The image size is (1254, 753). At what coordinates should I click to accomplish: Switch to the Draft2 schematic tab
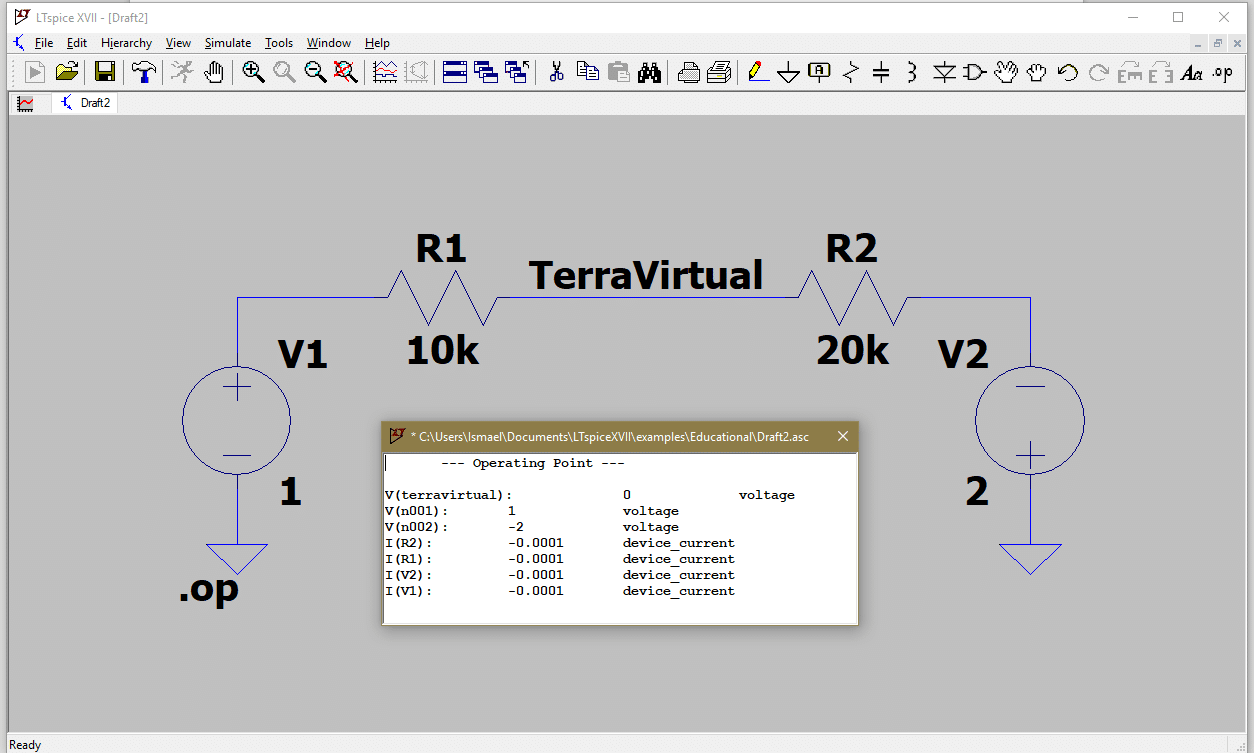tap(86, 103)
